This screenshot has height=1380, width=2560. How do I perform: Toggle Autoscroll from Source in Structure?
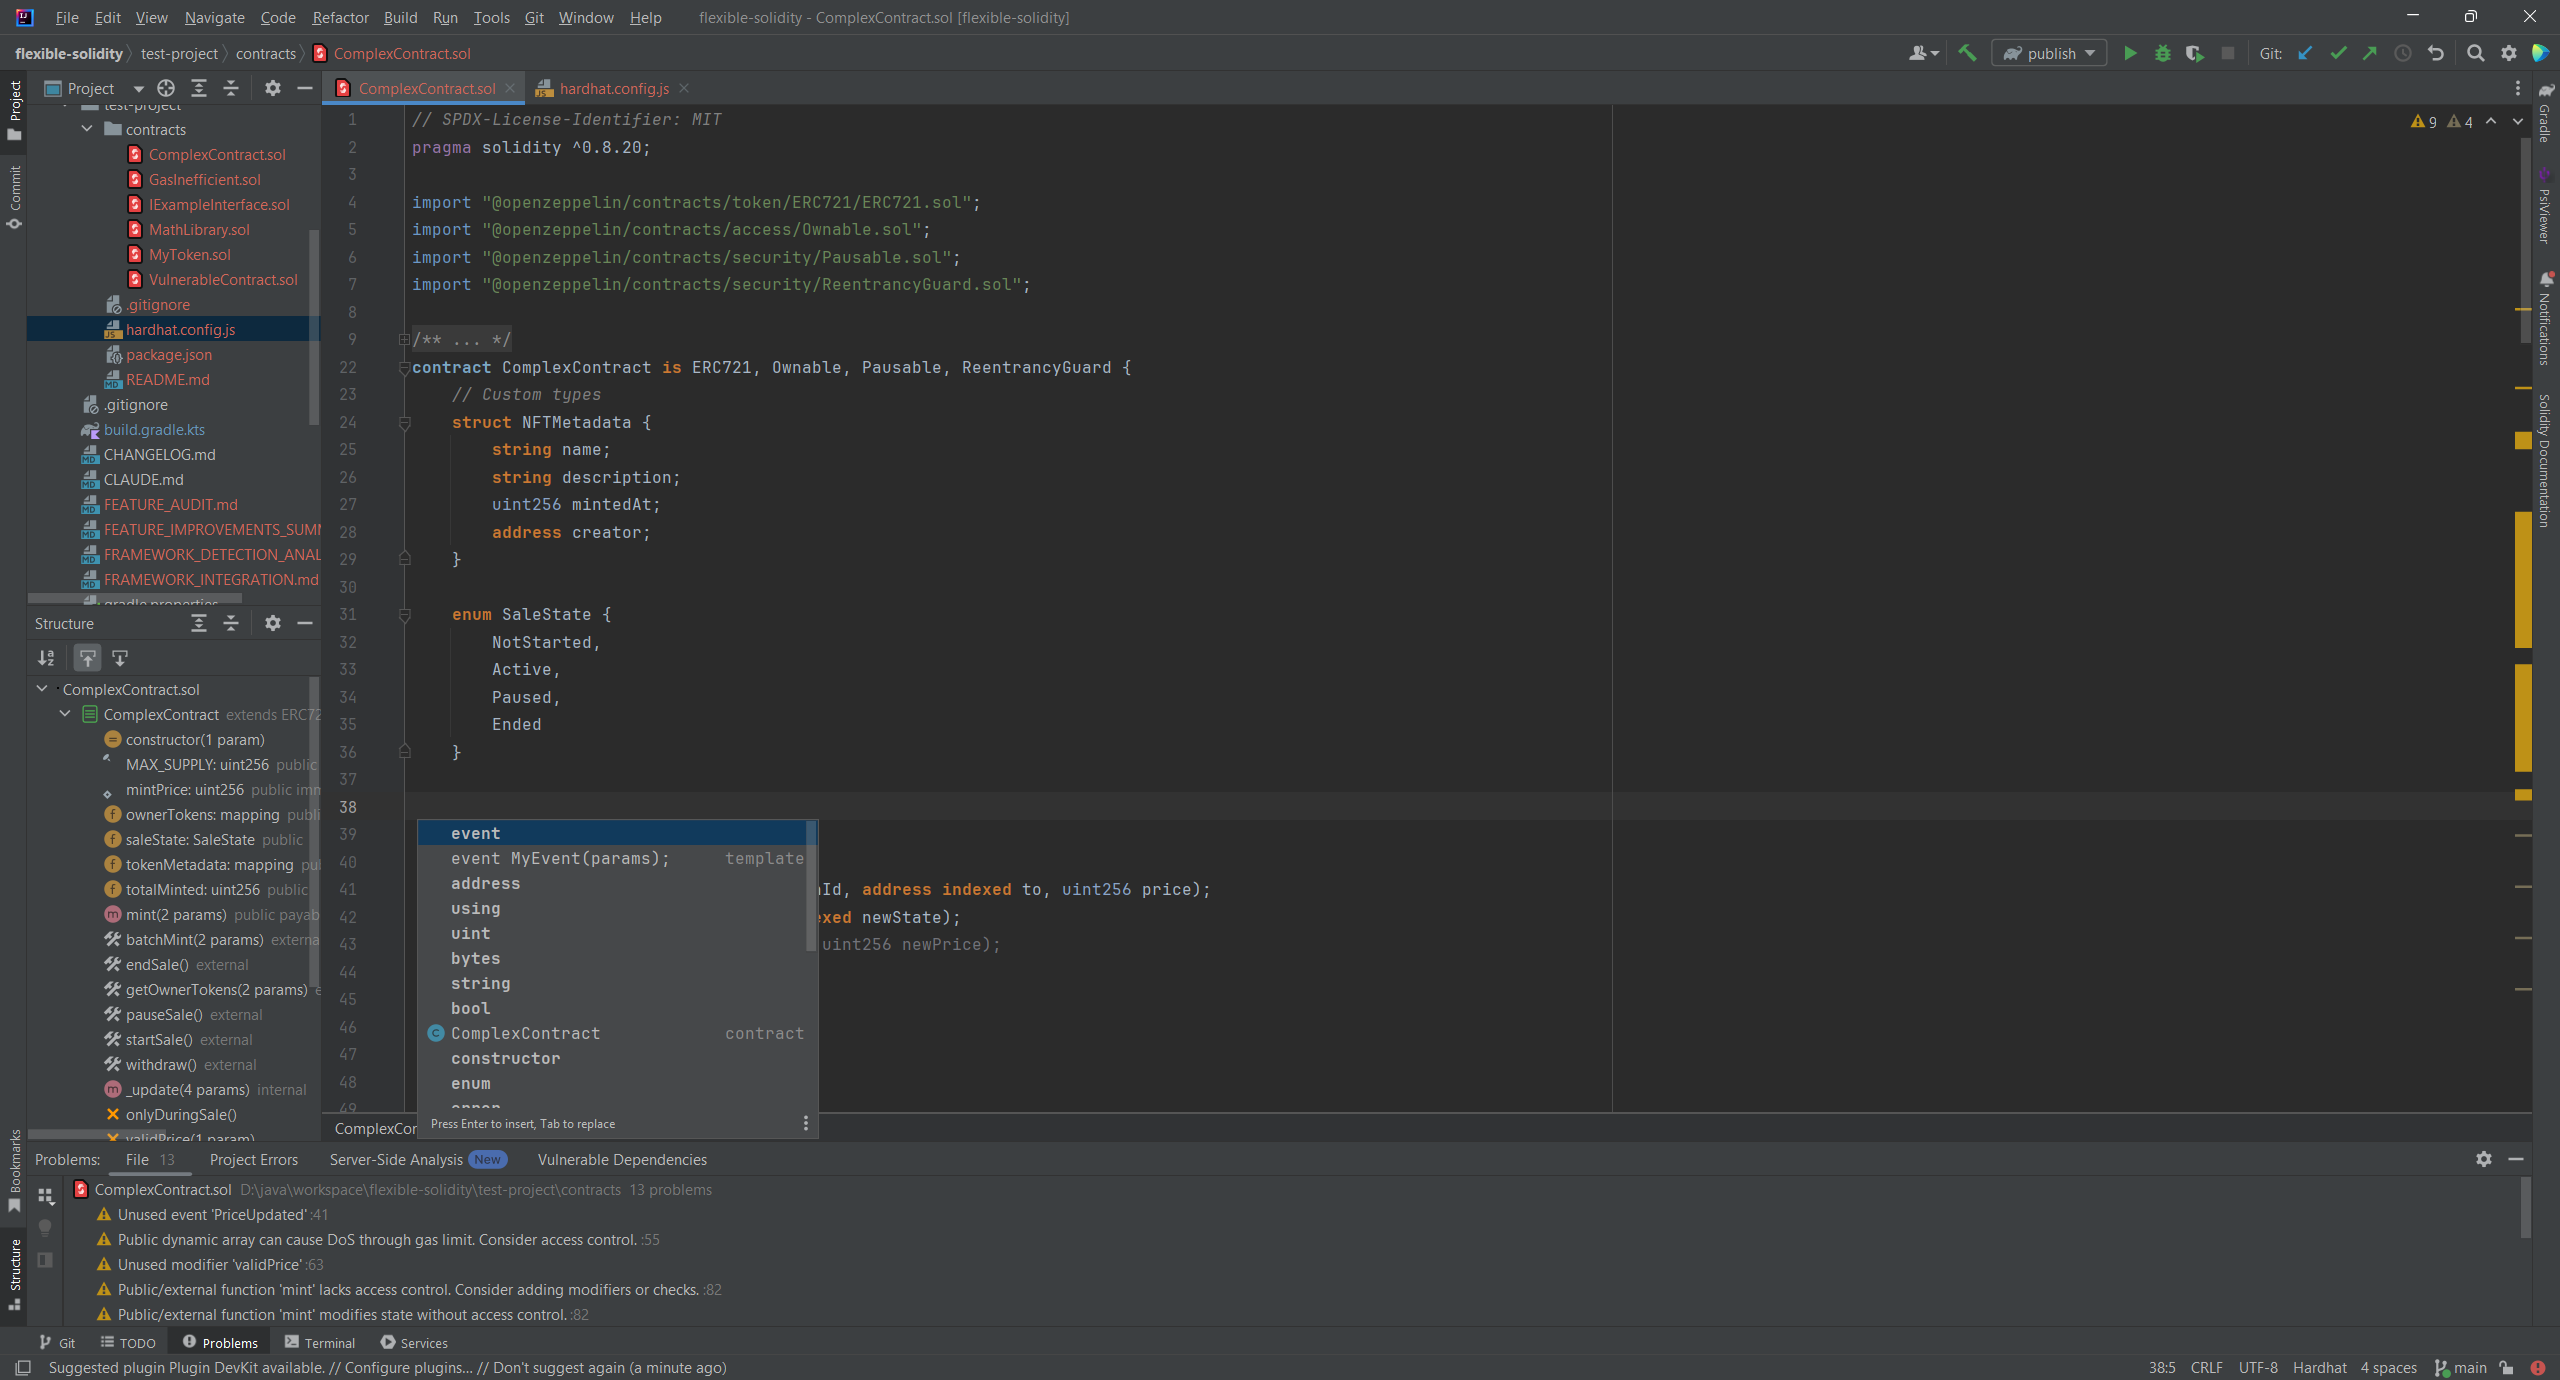coord(120,658)
